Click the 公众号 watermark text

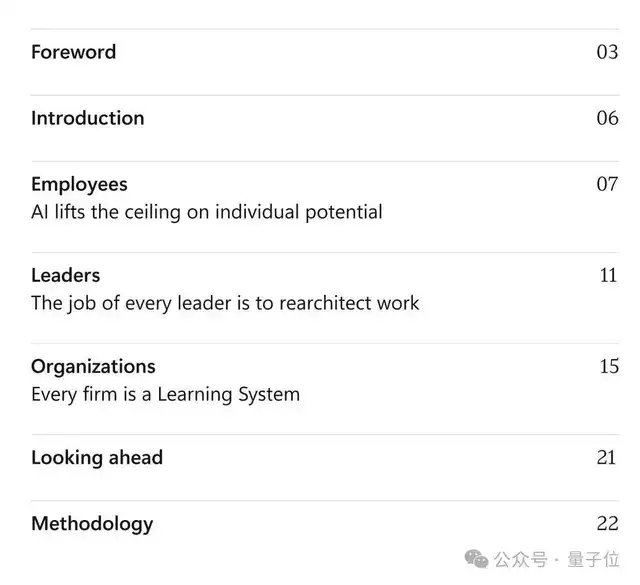tap(520, 560)
